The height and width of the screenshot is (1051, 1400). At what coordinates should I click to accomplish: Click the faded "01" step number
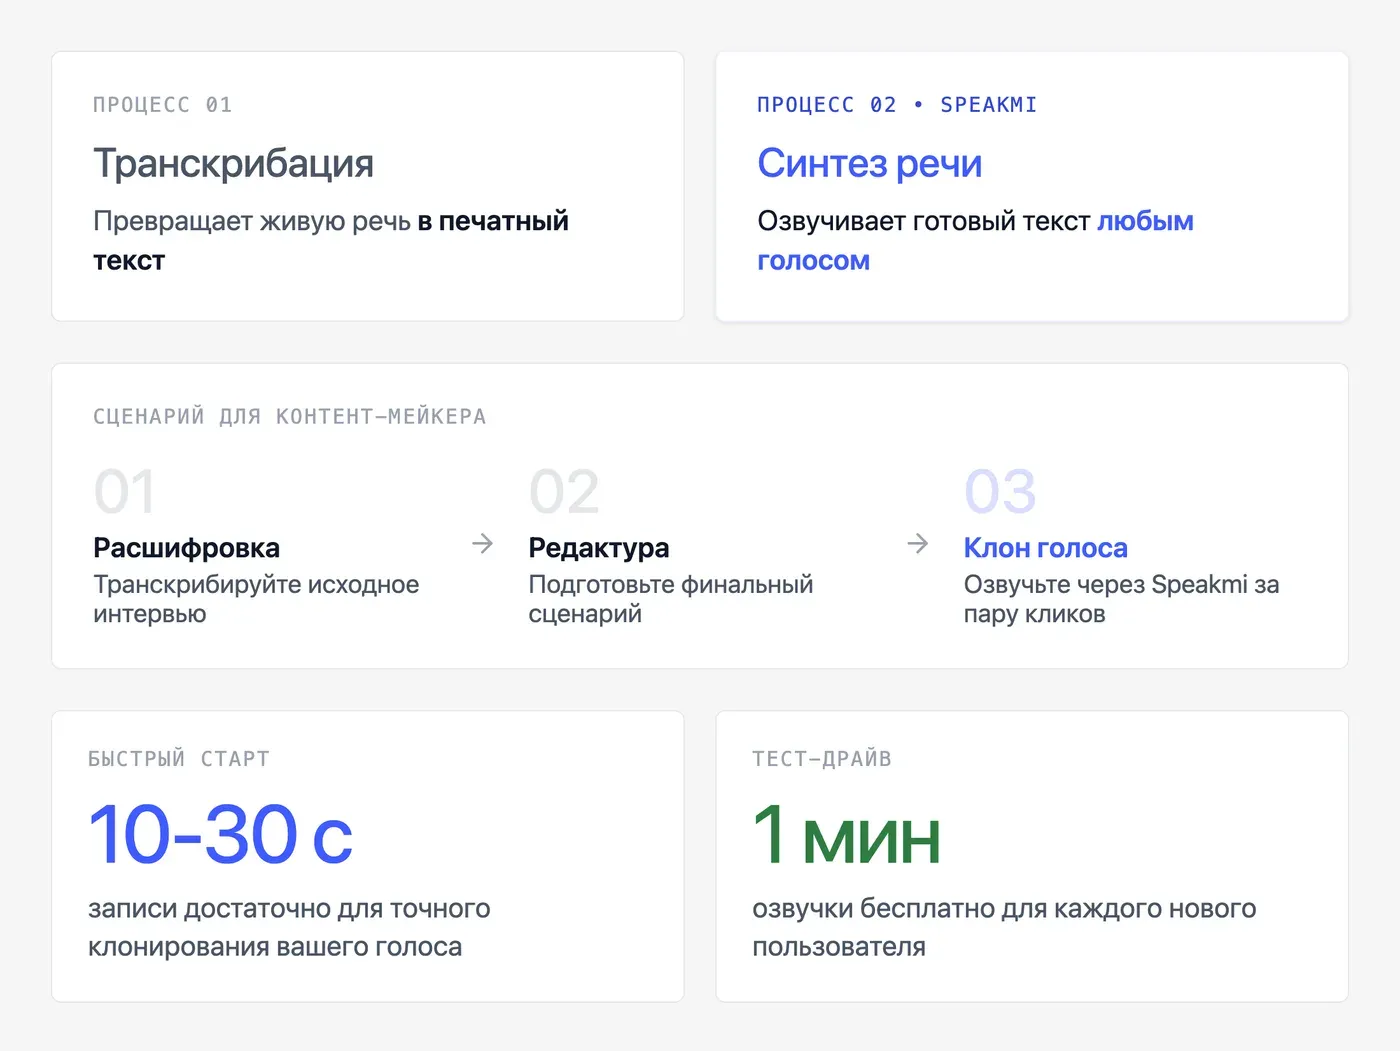pyautogui.click(x=124, y=492)
